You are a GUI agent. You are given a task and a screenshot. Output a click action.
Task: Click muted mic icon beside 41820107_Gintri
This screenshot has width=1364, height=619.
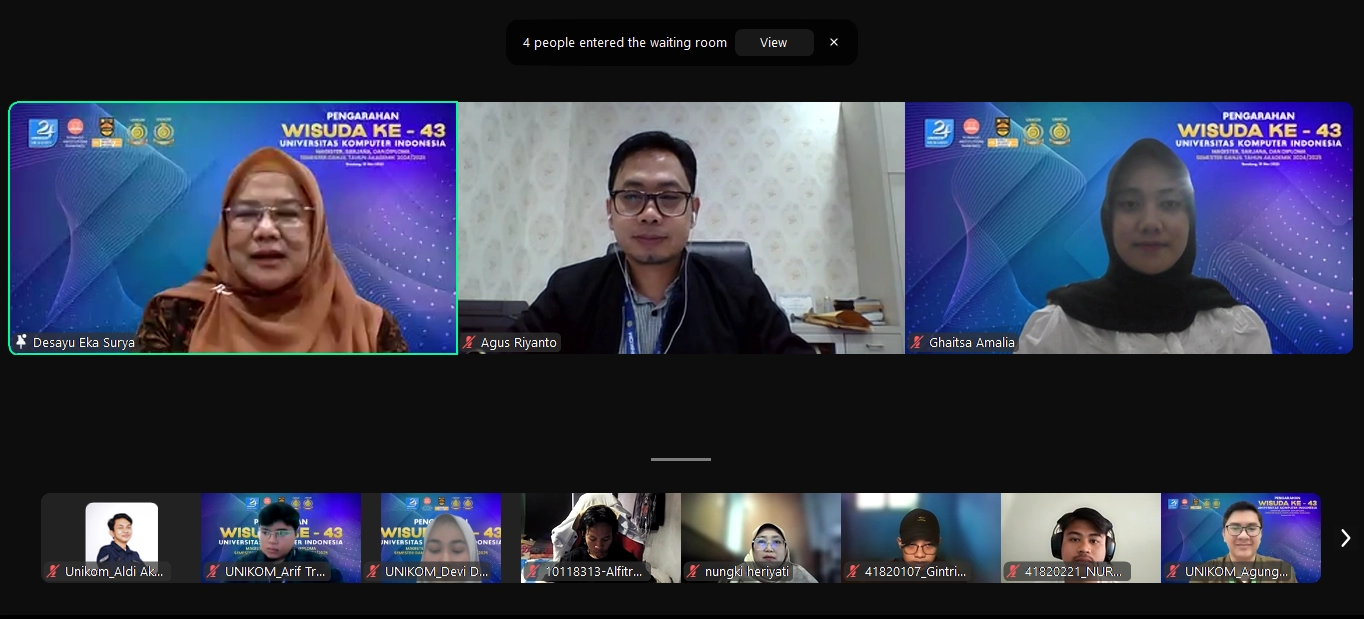pyautogui.click(x=853, y=572)
